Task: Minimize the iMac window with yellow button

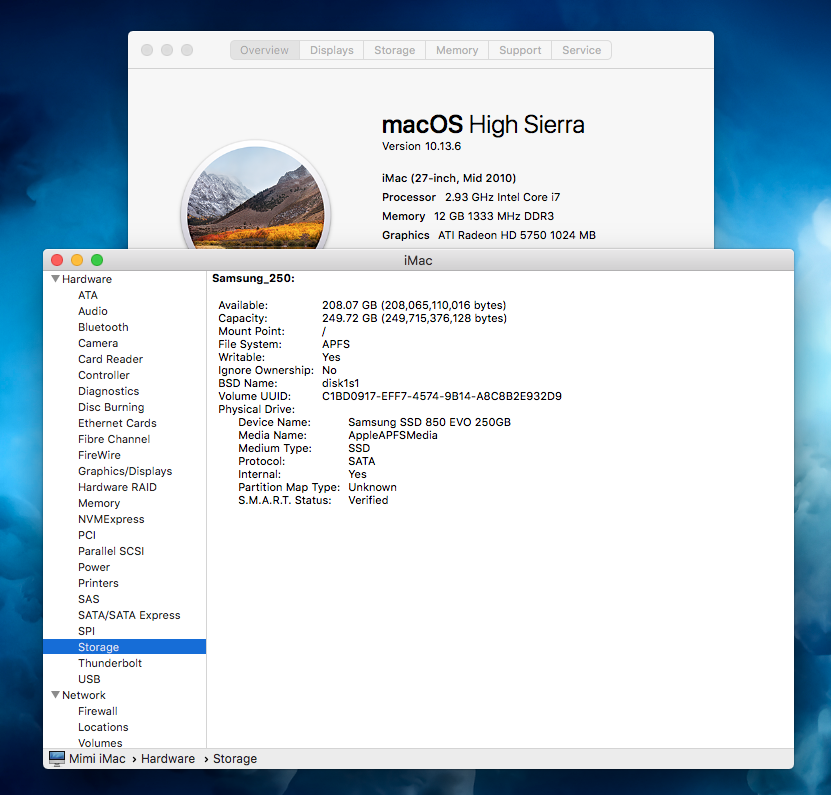Action: [x=77, y=260]
